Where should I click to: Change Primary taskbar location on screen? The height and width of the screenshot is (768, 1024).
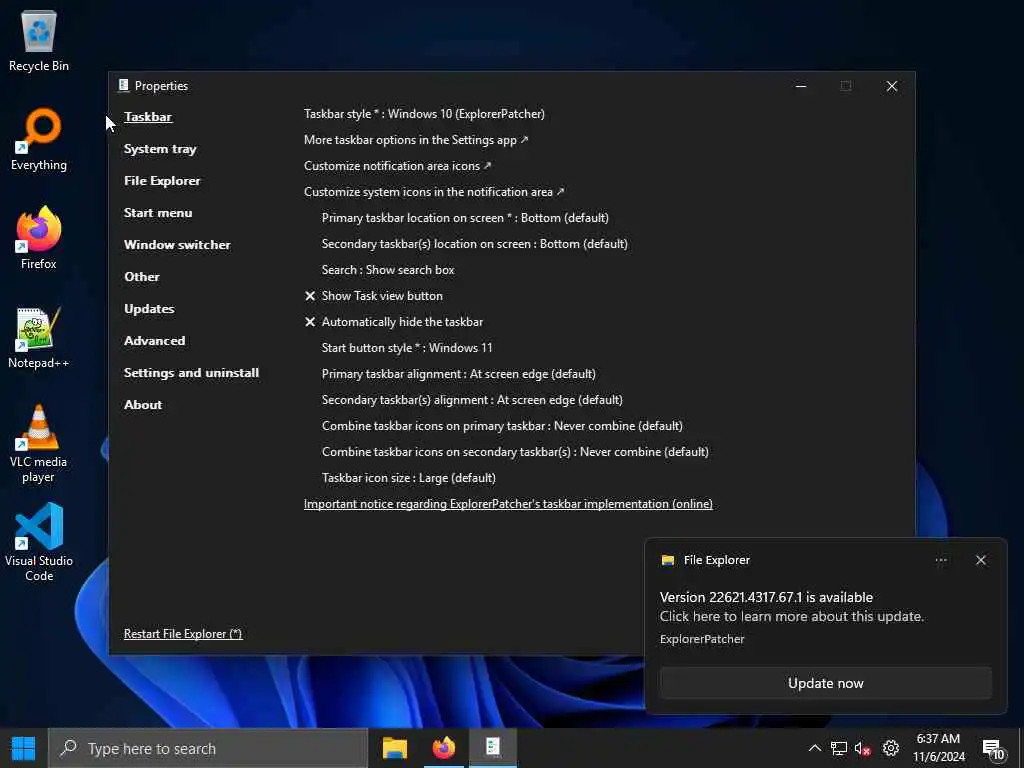tap(465, 218)
